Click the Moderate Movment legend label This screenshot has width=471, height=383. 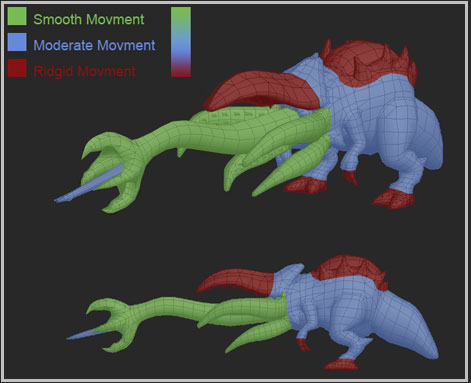point(94,45)
